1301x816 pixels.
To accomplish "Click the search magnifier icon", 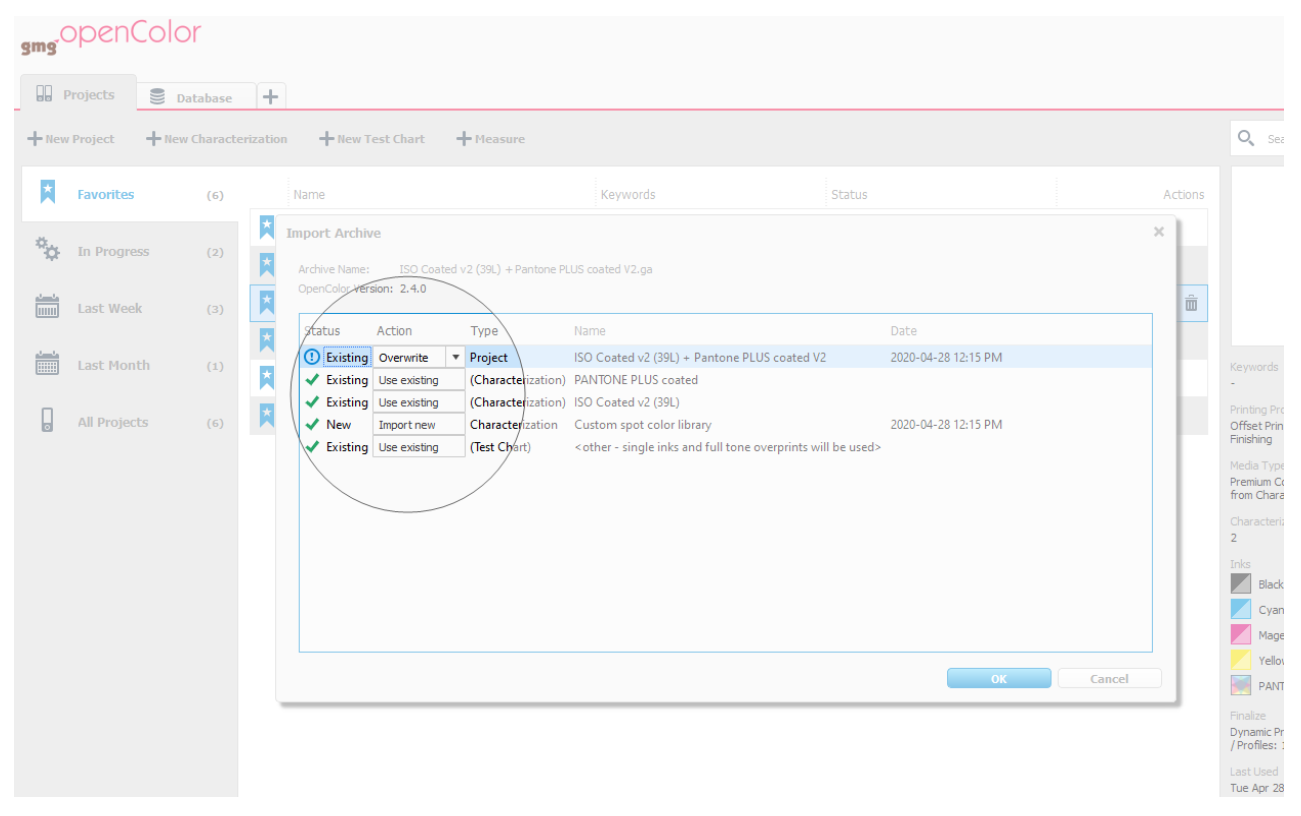I will [1246, 138].
